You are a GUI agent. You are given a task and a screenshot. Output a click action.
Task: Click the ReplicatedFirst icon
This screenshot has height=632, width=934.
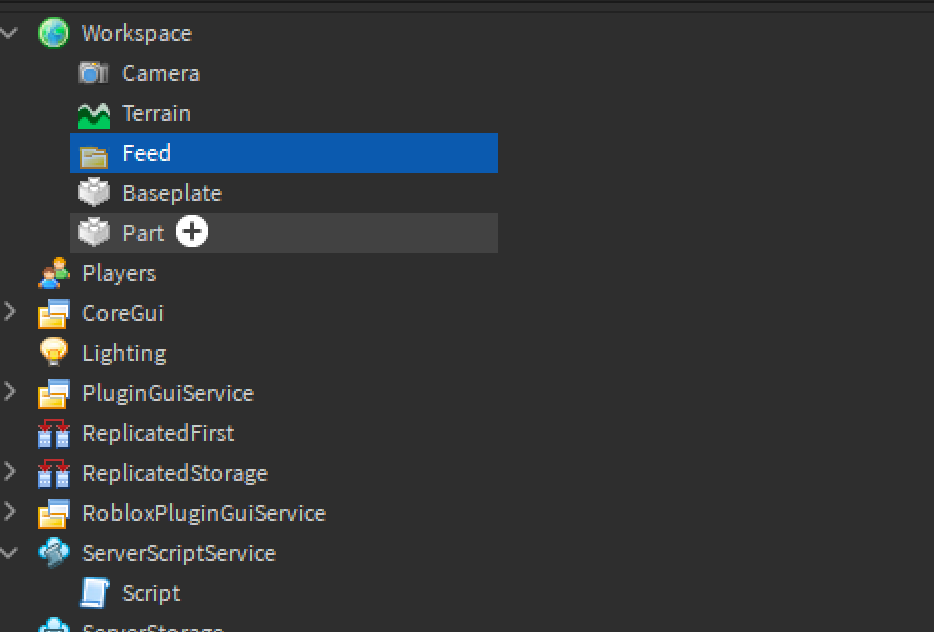pyautogui.click(x=53, y=434)
